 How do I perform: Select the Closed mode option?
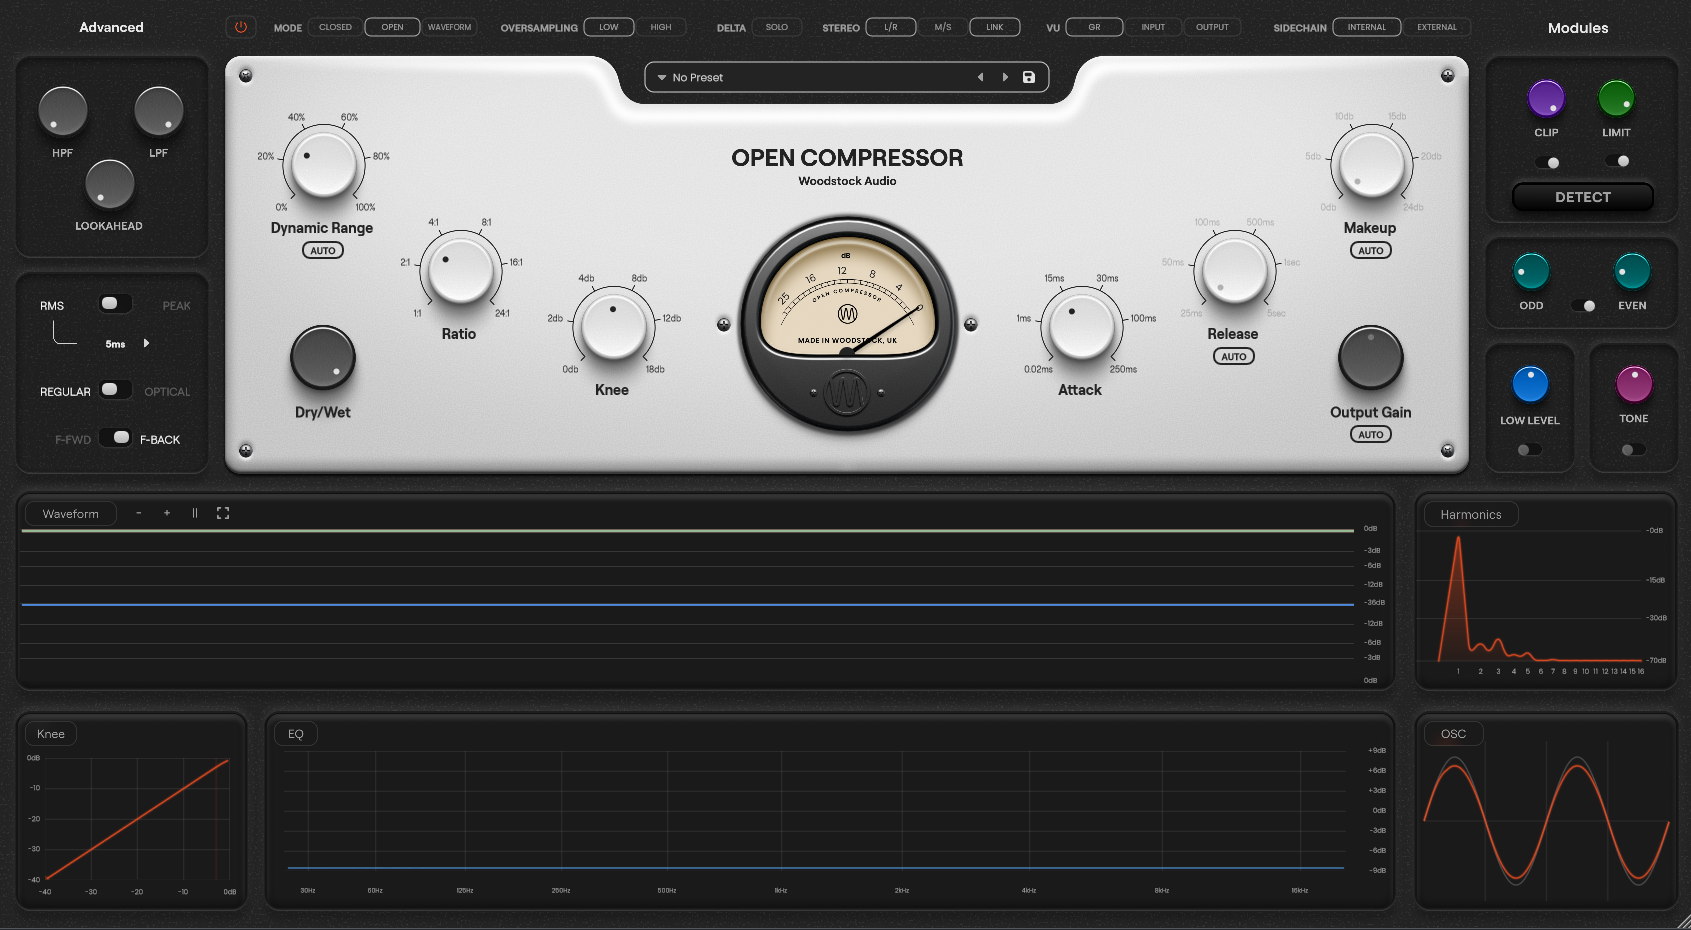click(335, 27)
